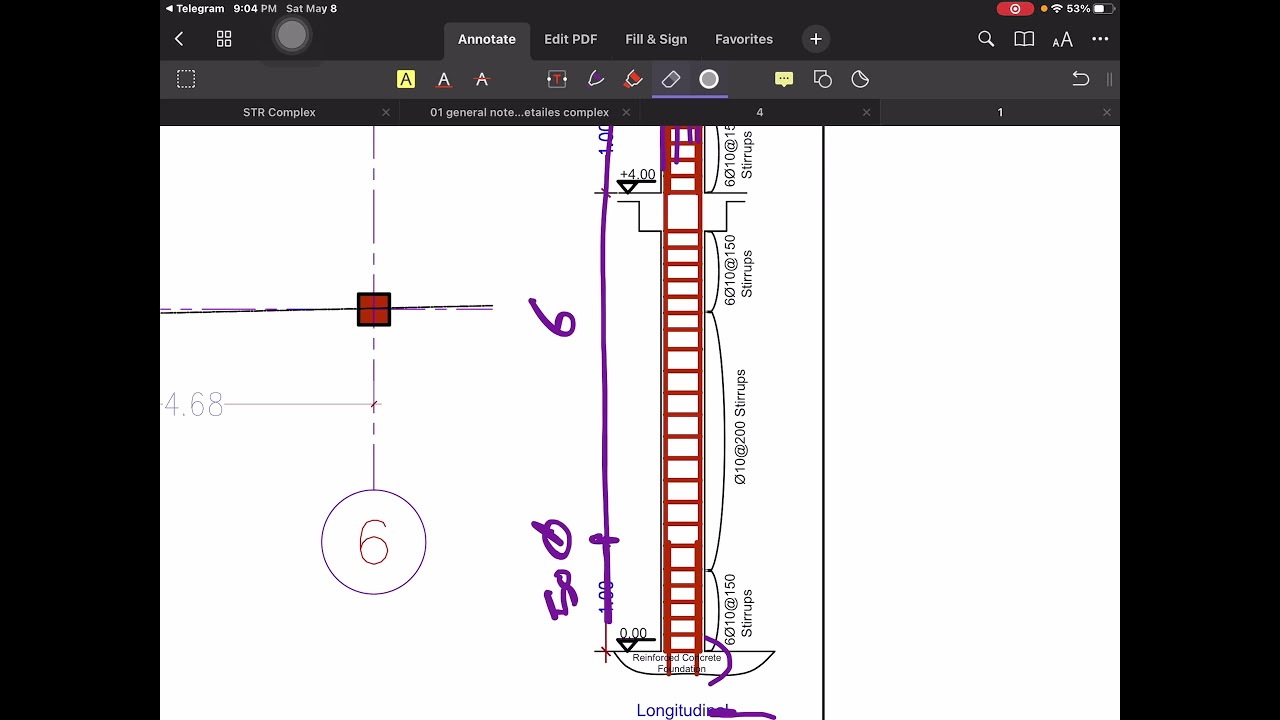Tap the blue Longitudinal caption text

pos(683,710)
